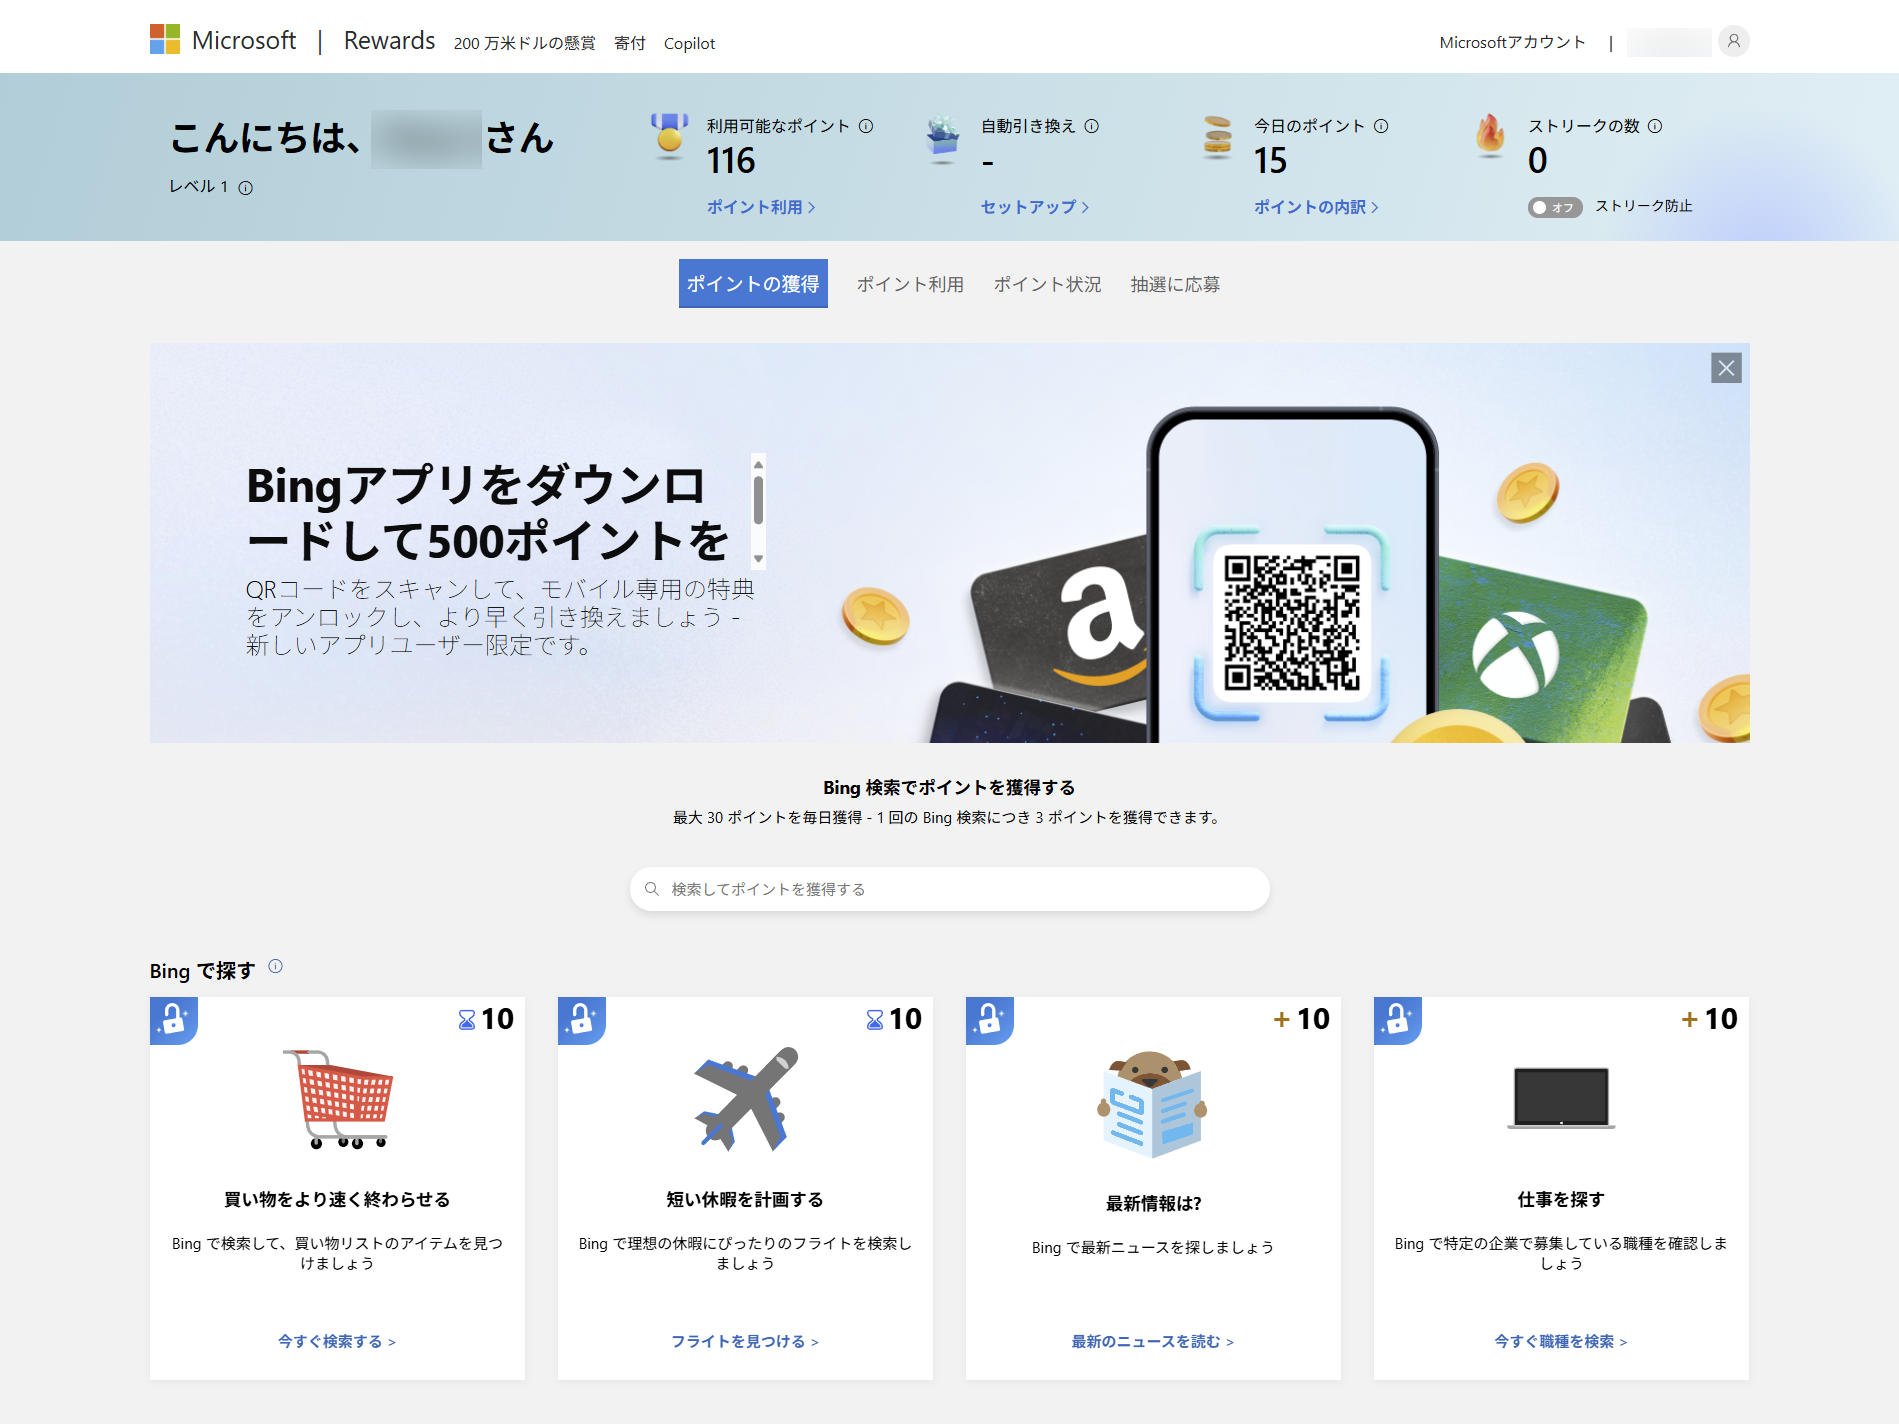
Task: Click the plus 10 points on 仕事を探す card
Action: click(x=1709, y=1019)
